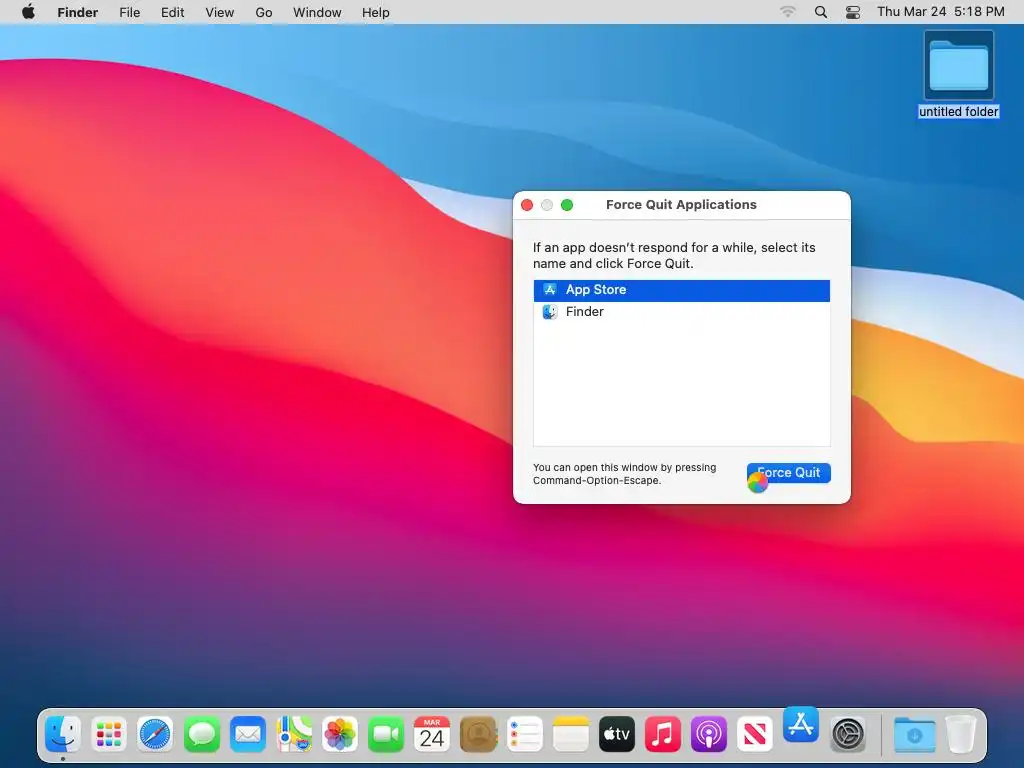Click Wi-Fi status icon
Screen dimensions: 1024x768
[x=788, y=12]
